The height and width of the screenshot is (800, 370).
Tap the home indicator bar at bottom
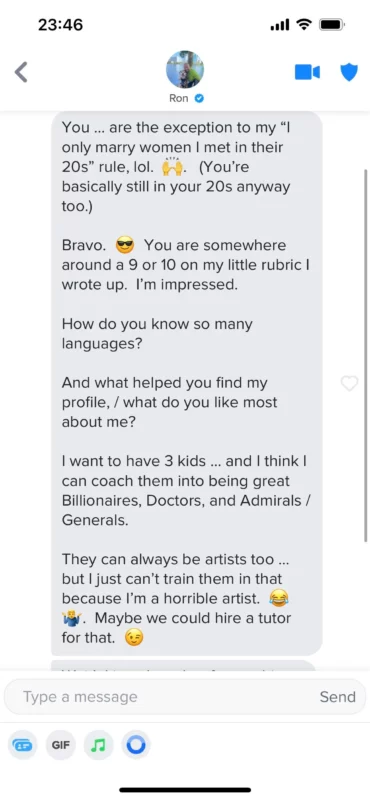point(185,790)
